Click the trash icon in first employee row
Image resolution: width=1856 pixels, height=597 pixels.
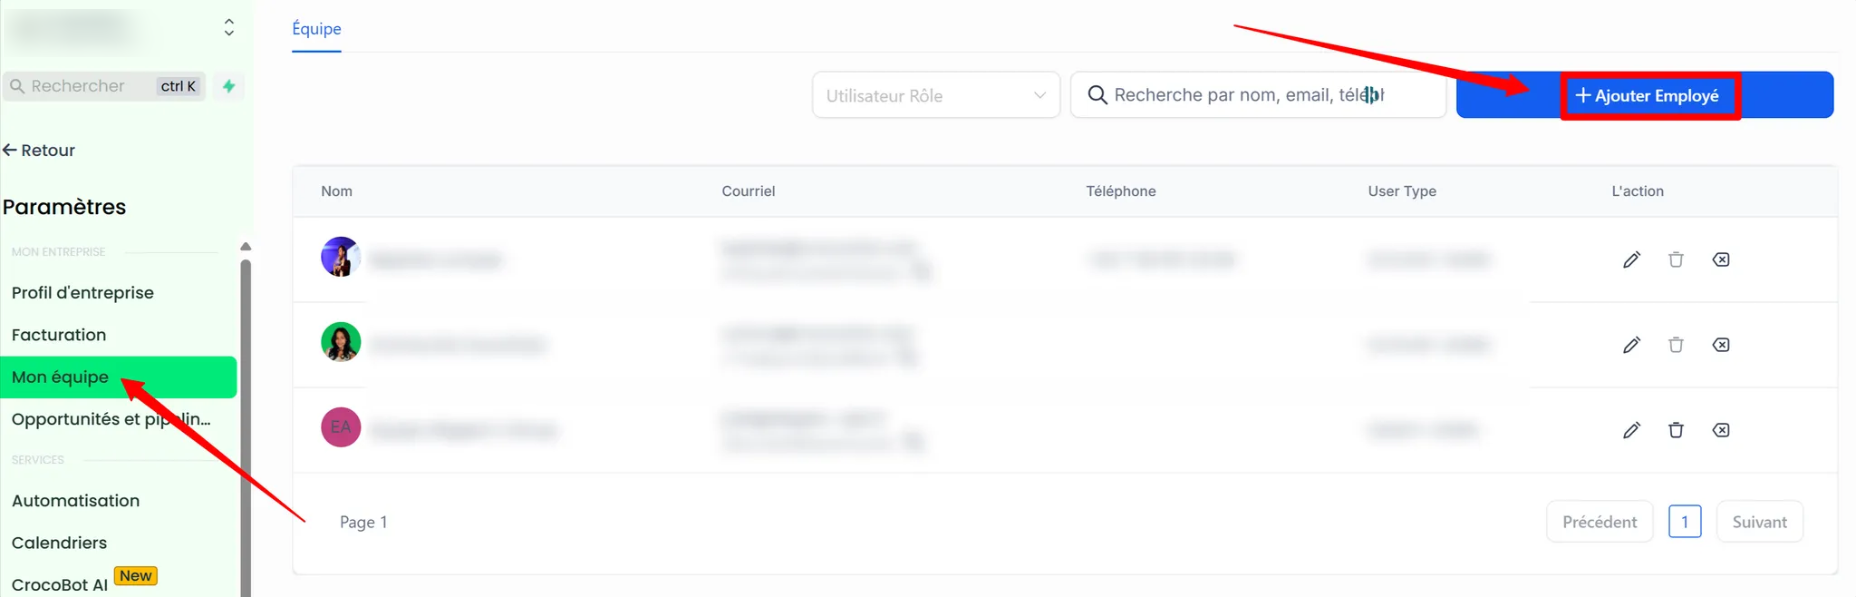point(1676,260)
